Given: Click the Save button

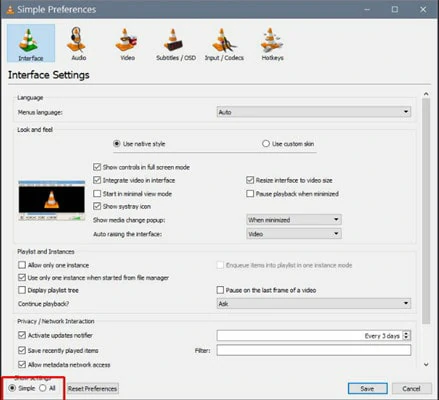Looking at the screenshot, I should pyautogui.click(x=368, y=389).
